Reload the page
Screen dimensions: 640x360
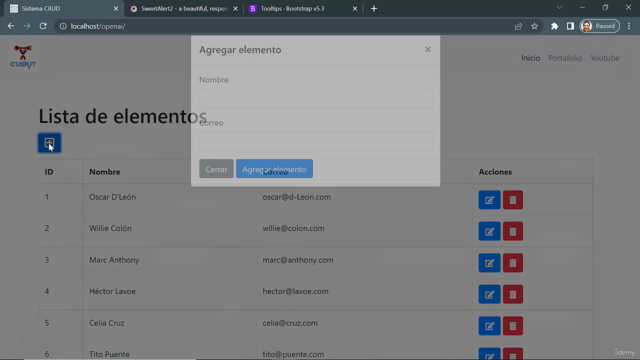tap(43, 26)
